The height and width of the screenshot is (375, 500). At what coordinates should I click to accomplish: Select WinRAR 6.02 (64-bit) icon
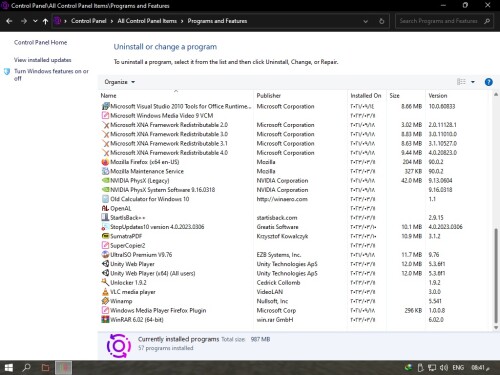click(105, 320)
